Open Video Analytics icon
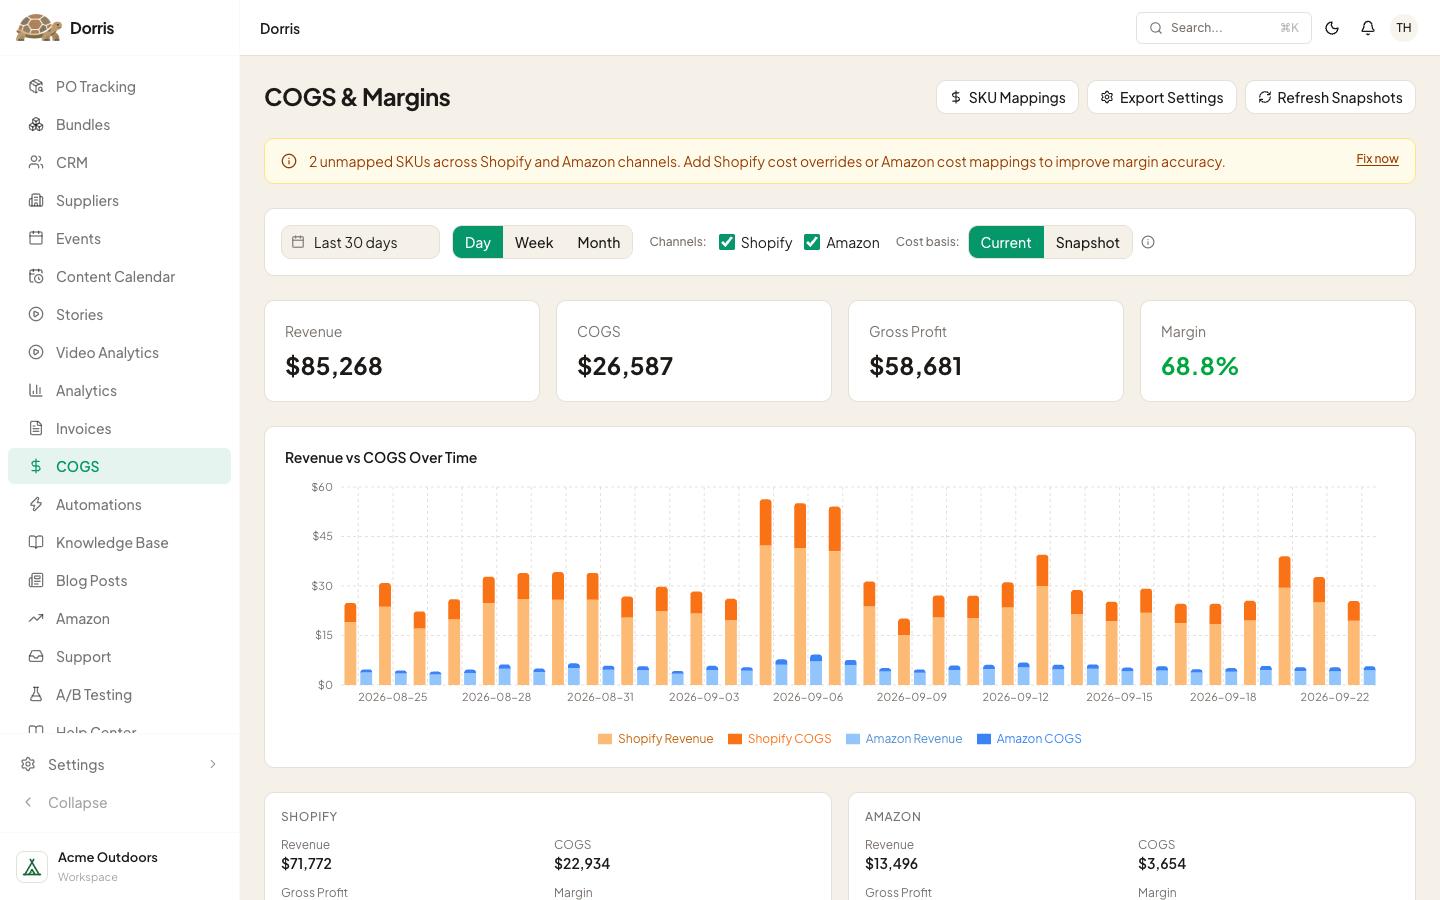This screenshot has height=900, width=1440. pyautogui.click(x=36, y=352)
